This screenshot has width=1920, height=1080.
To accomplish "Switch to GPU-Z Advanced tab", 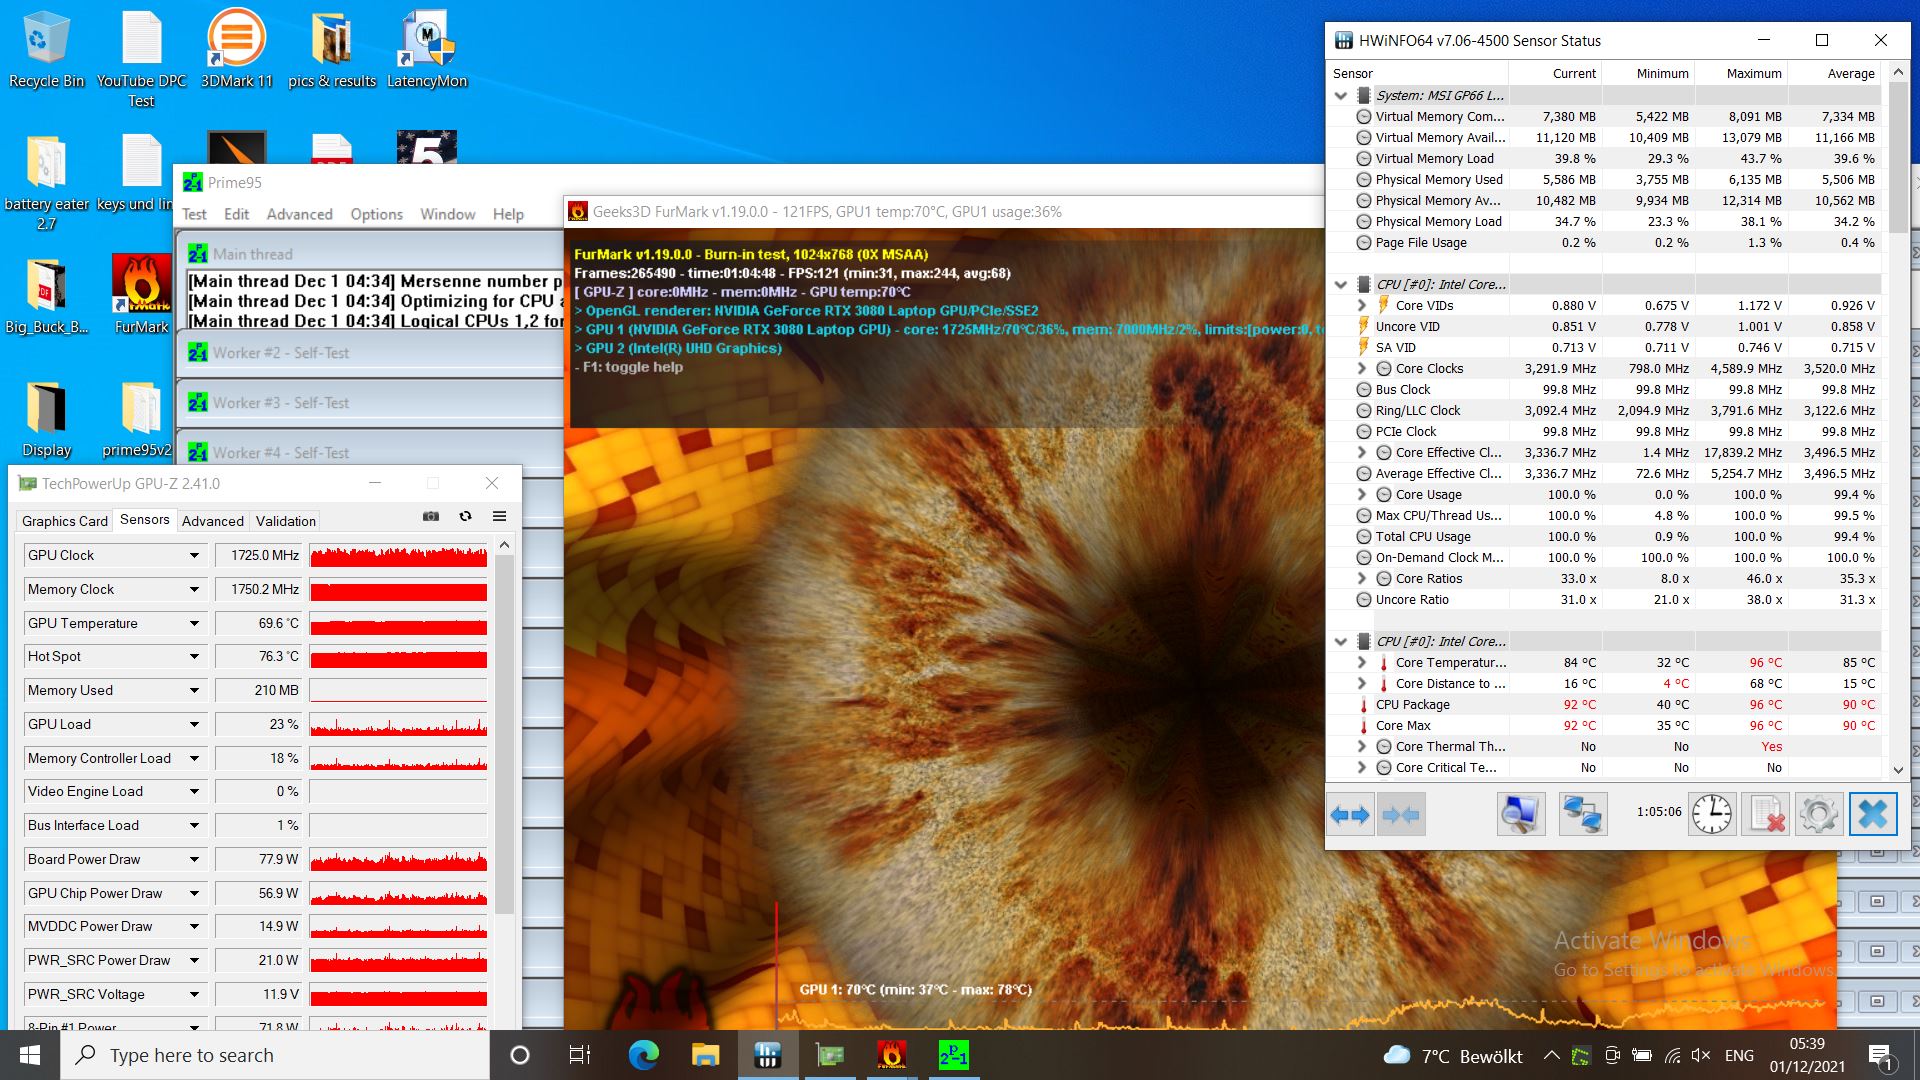I will tap(212, 521).
